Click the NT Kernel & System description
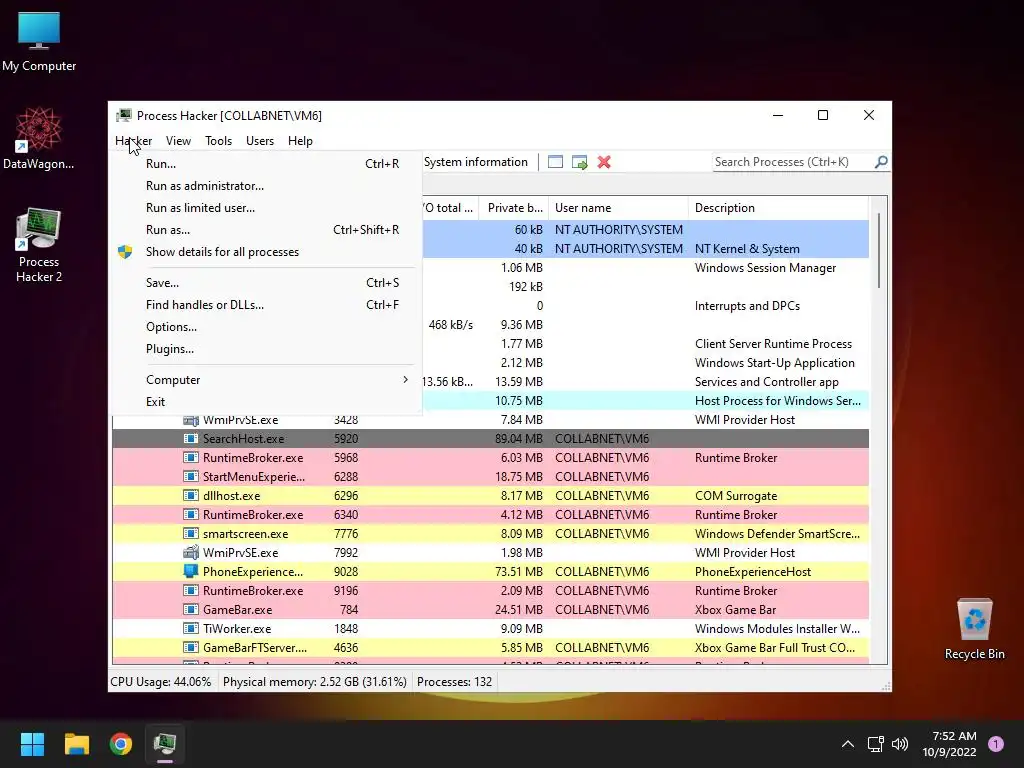 tap(747, 249)
